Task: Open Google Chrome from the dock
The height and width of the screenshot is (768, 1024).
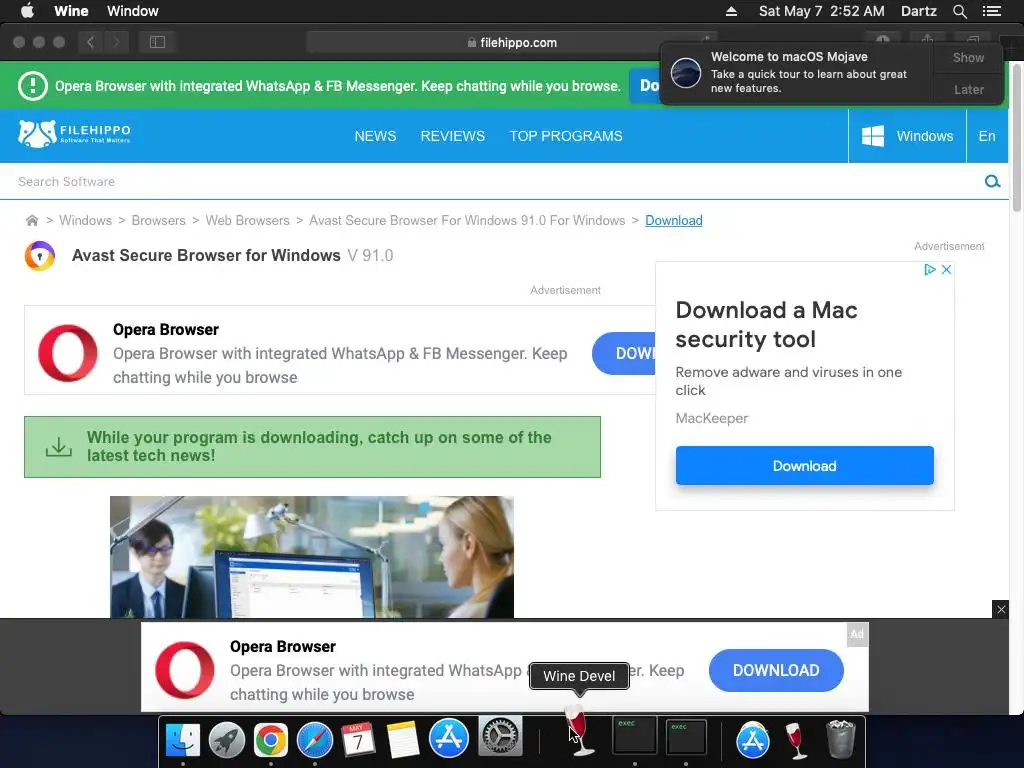Action: coord(270,740)
